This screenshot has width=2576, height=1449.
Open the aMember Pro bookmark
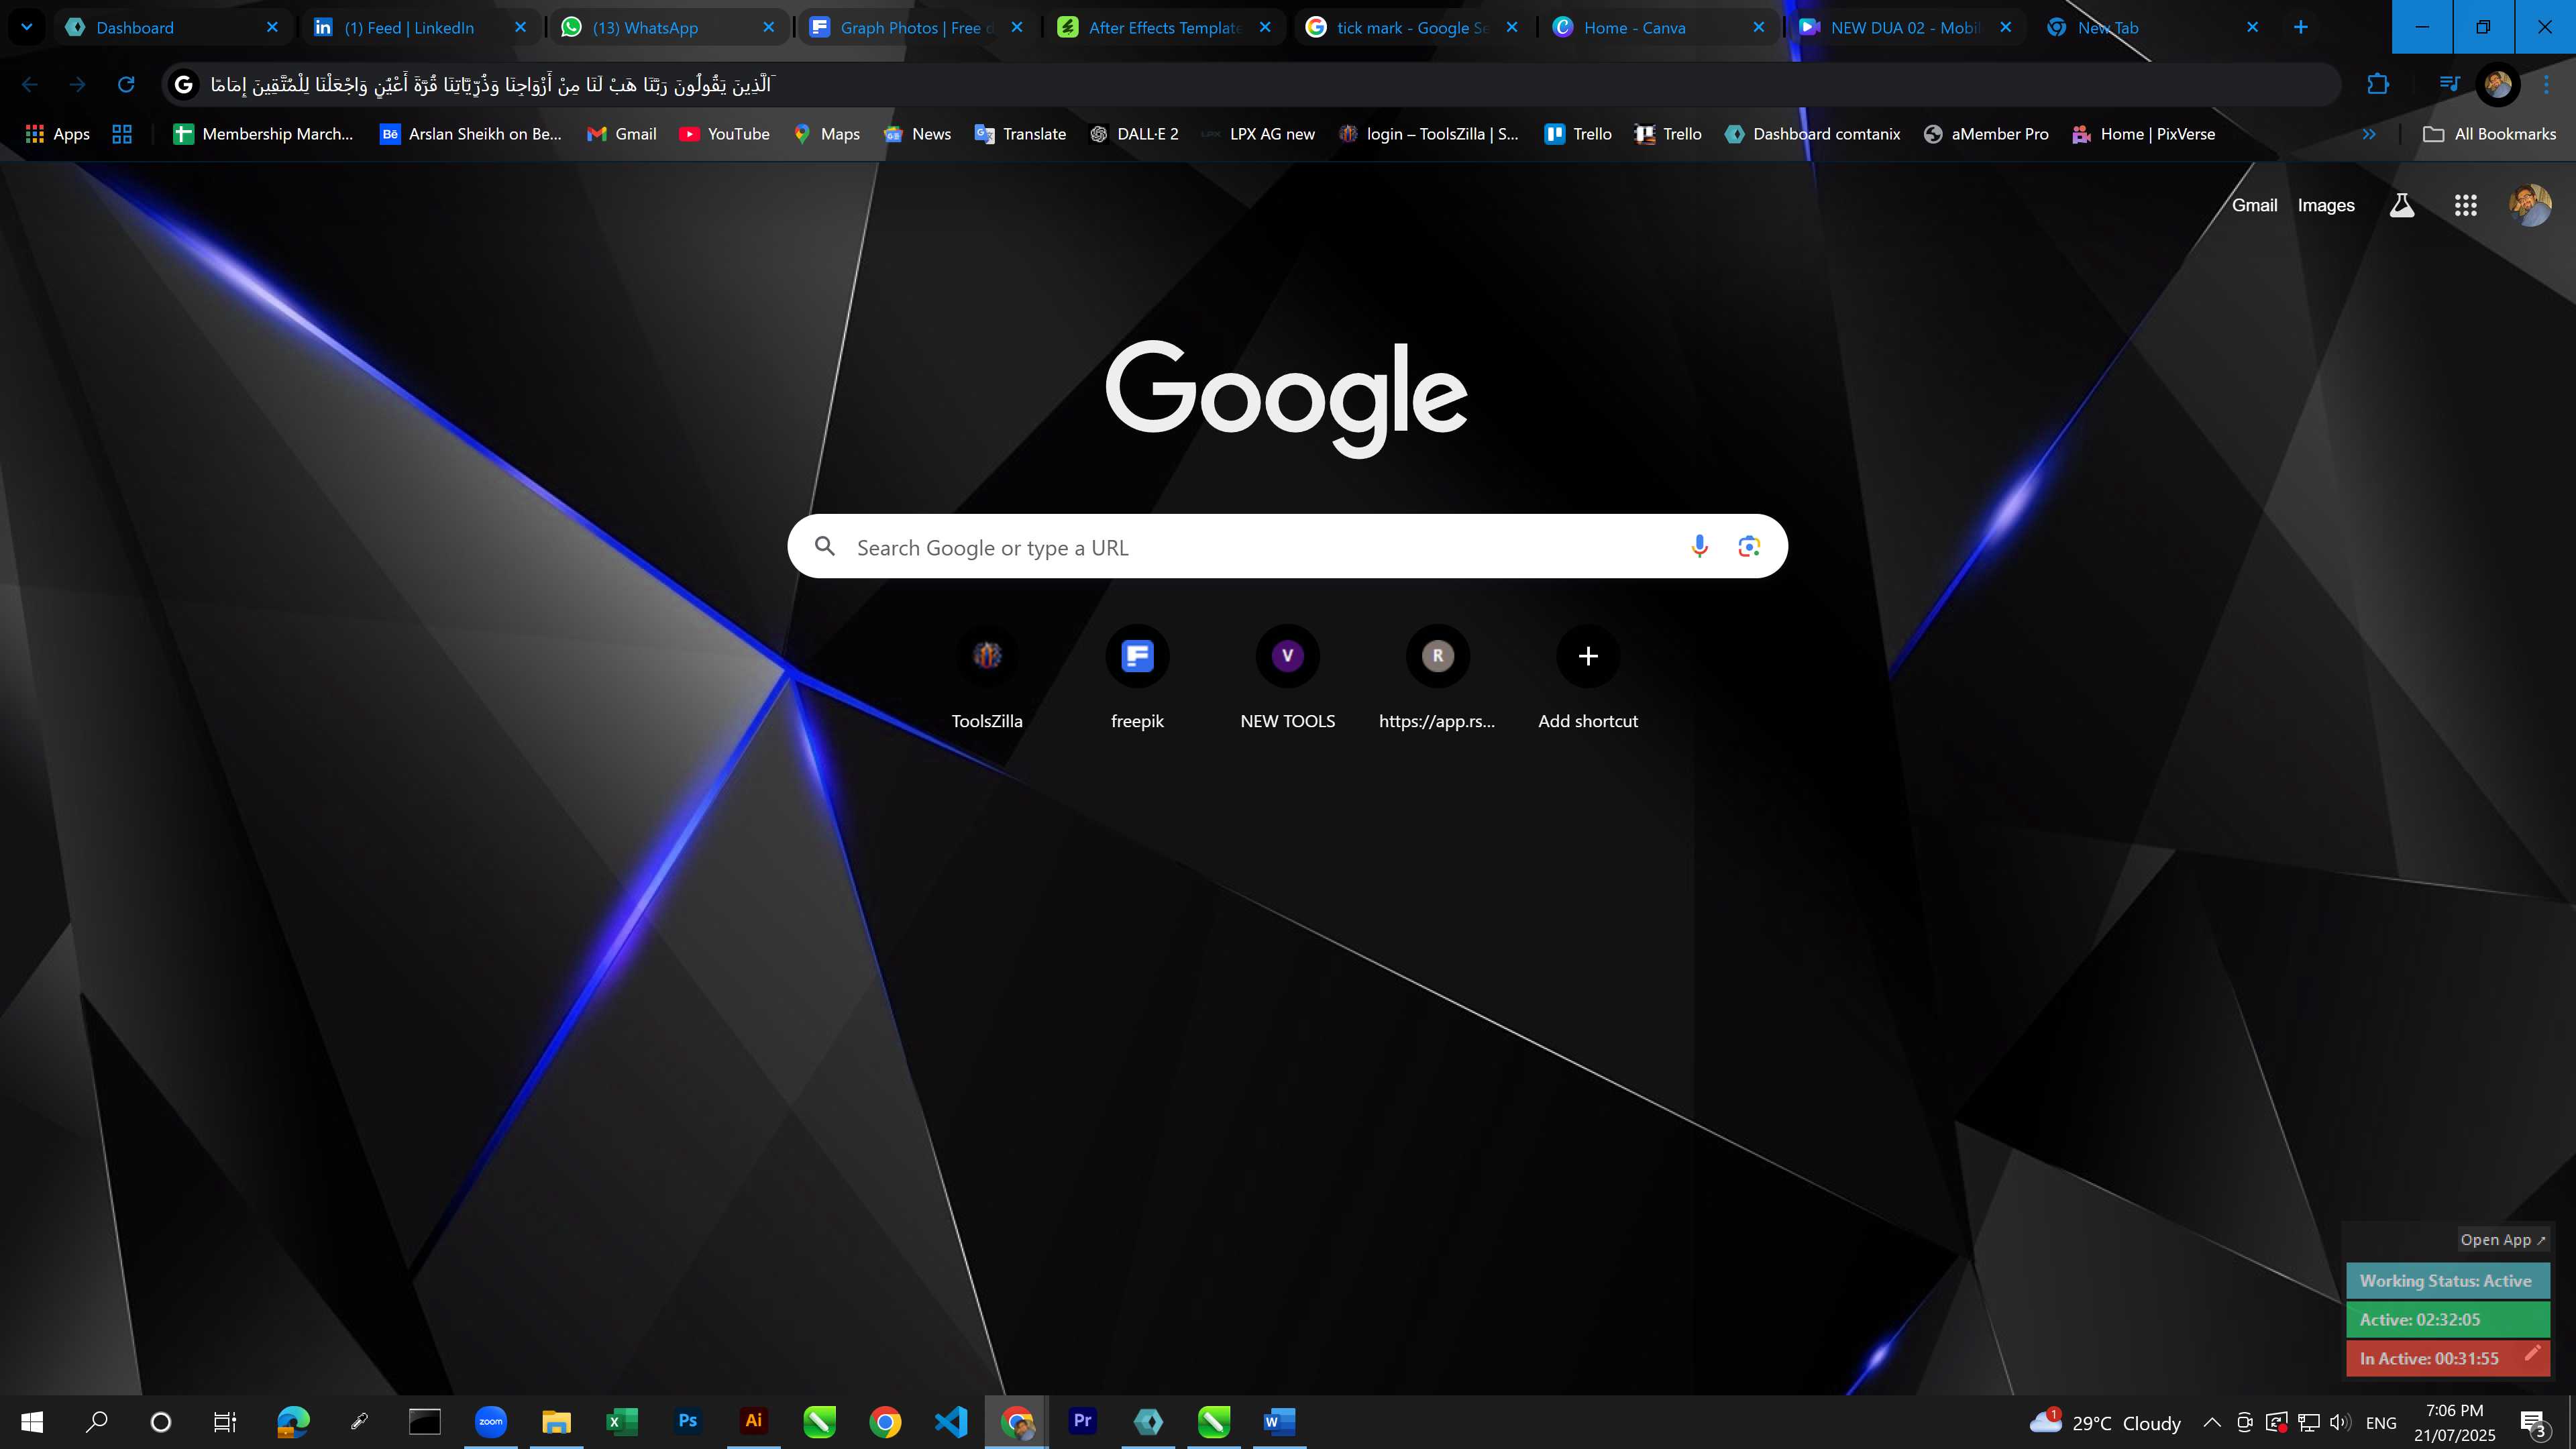click(1986, 134)
